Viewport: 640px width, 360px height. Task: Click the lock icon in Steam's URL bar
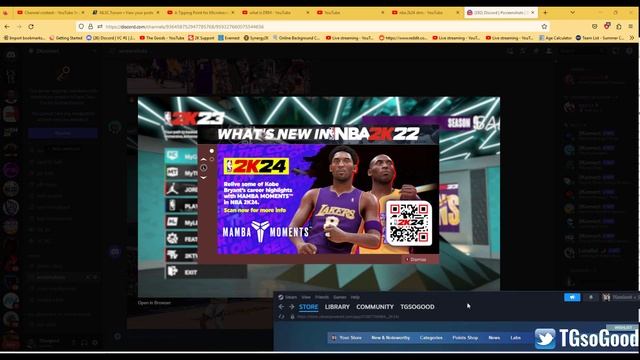[x=292, y=317]
